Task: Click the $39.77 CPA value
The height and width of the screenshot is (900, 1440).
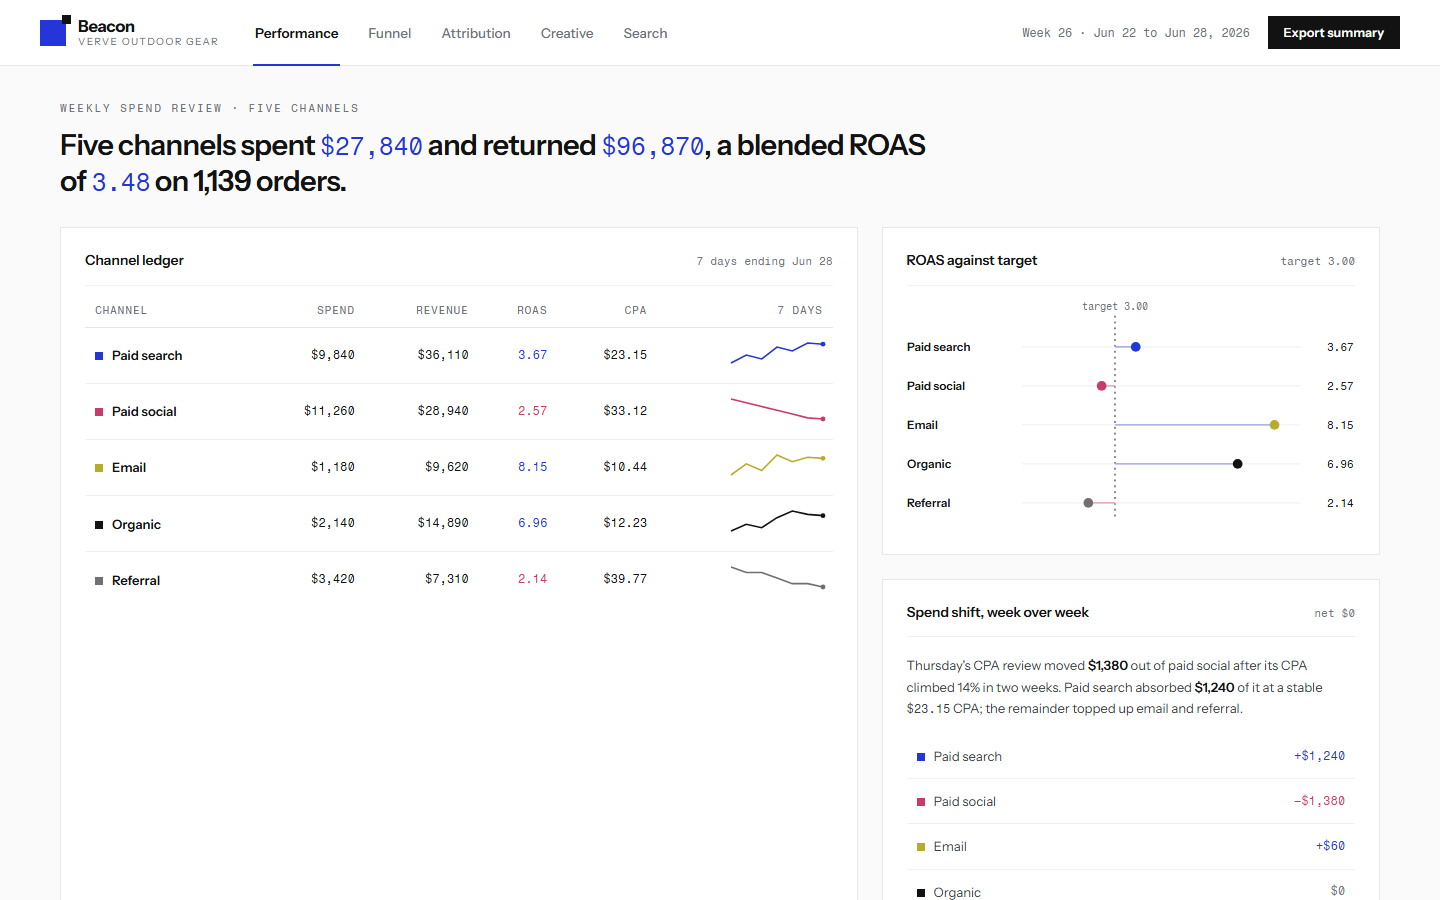Action: point(625,579)
